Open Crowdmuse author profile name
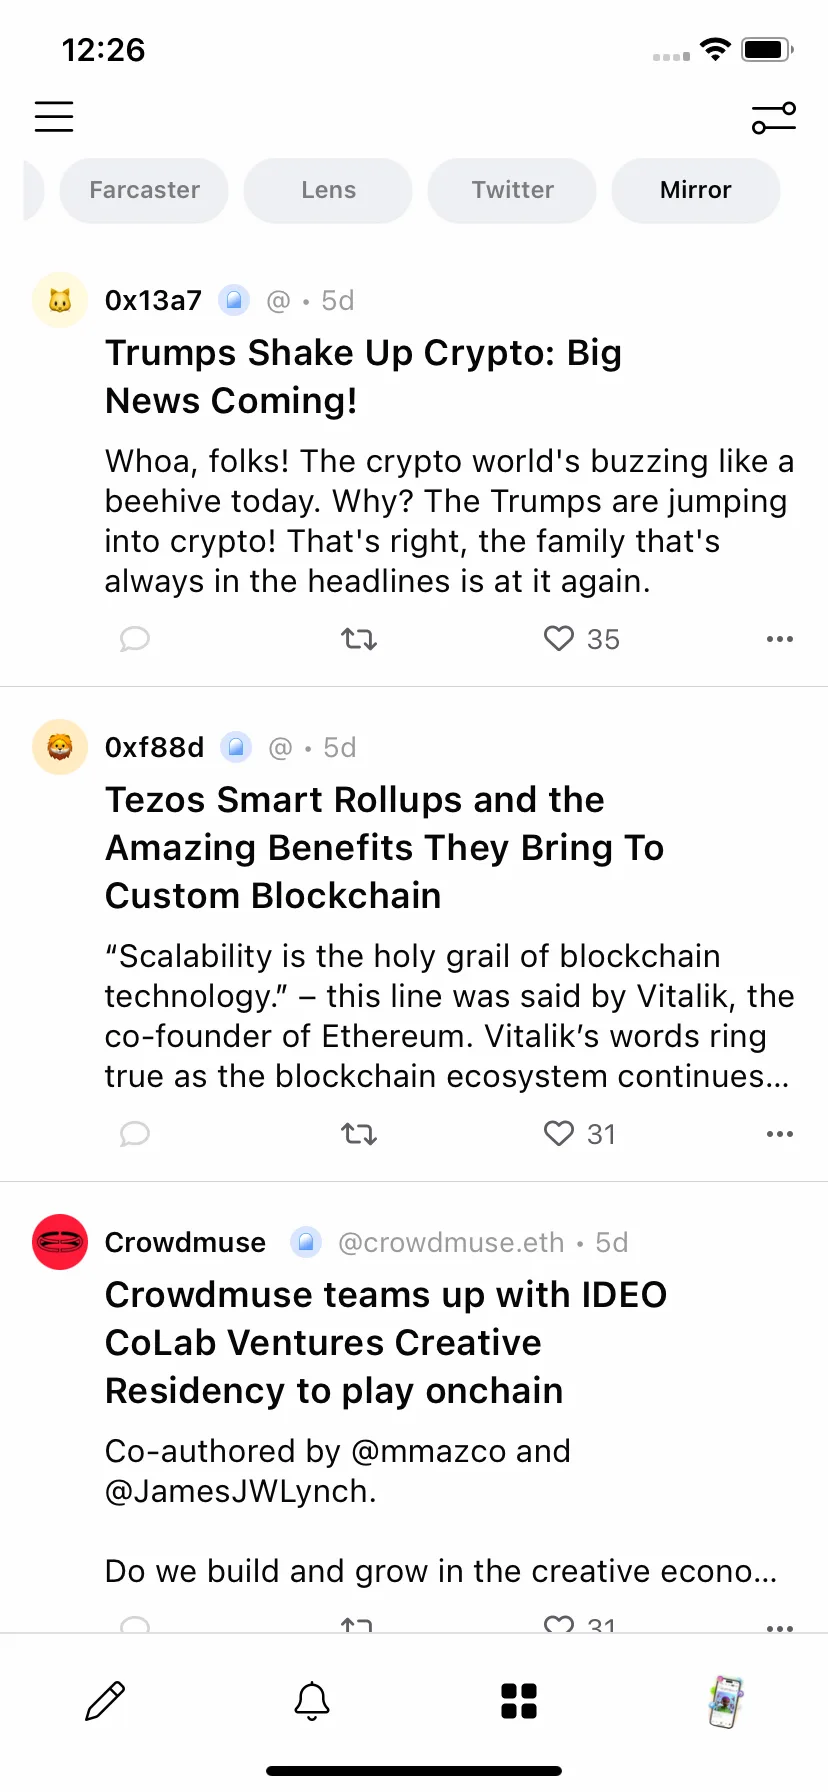 tap(186, 1242)
